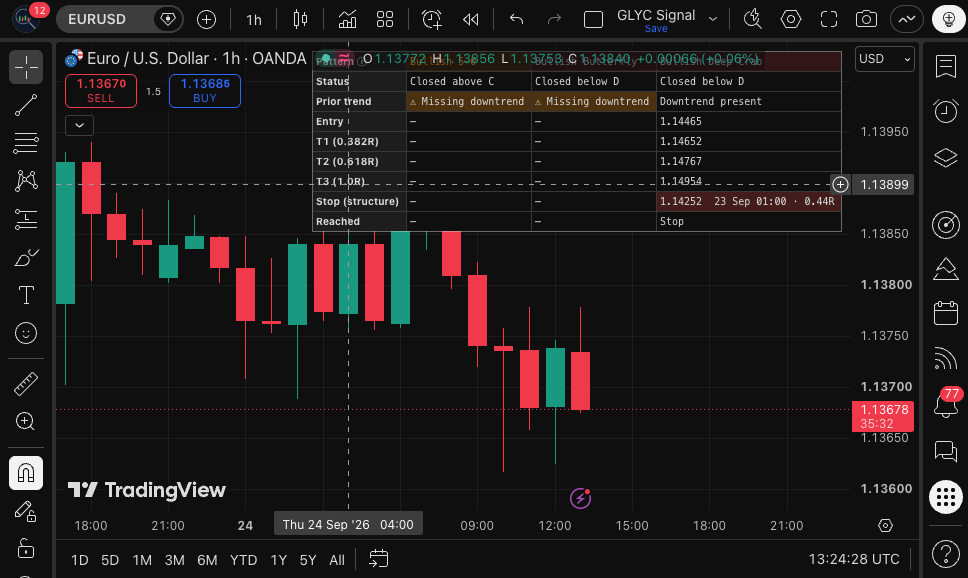This screenshot has height=578, width=968.
Task: Open indicator templates grid
Action: 385,20
